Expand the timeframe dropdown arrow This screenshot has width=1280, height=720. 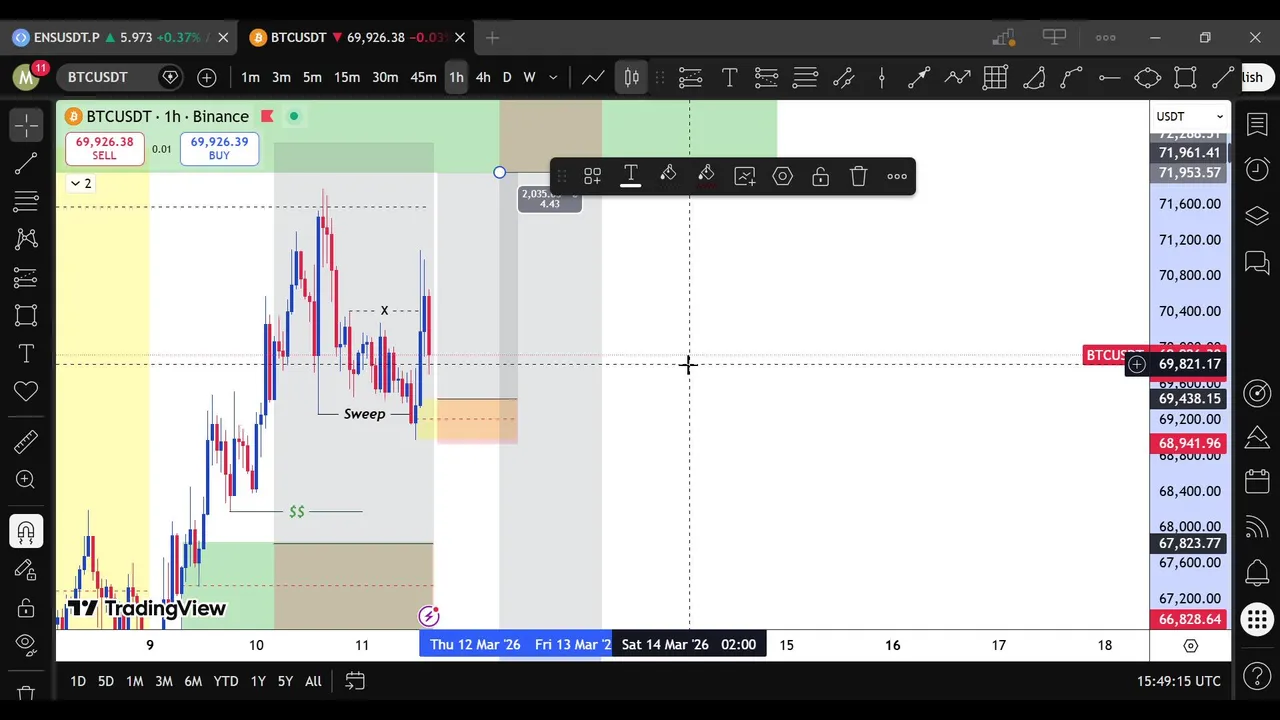pos(553,78)
